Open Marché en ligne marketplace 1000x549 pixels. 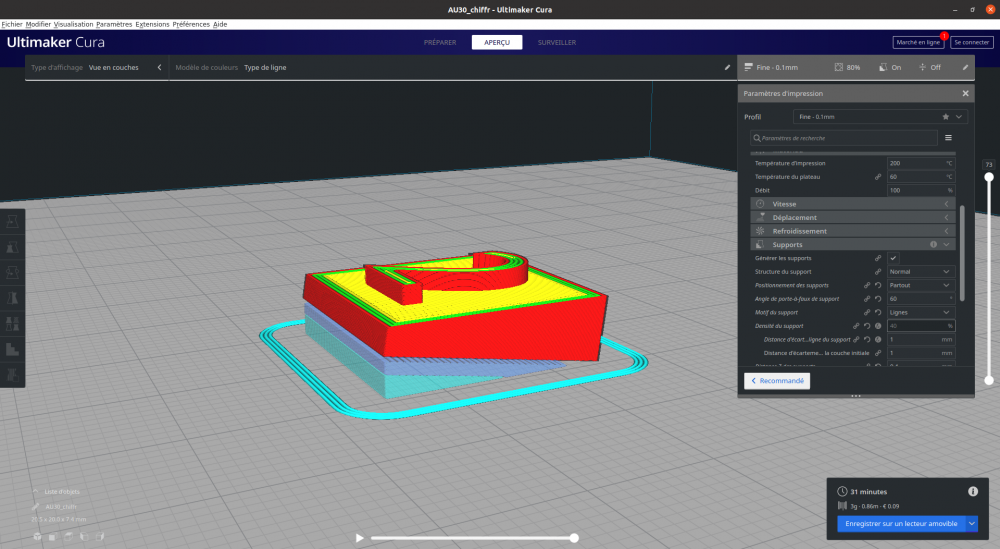point(918,42)
